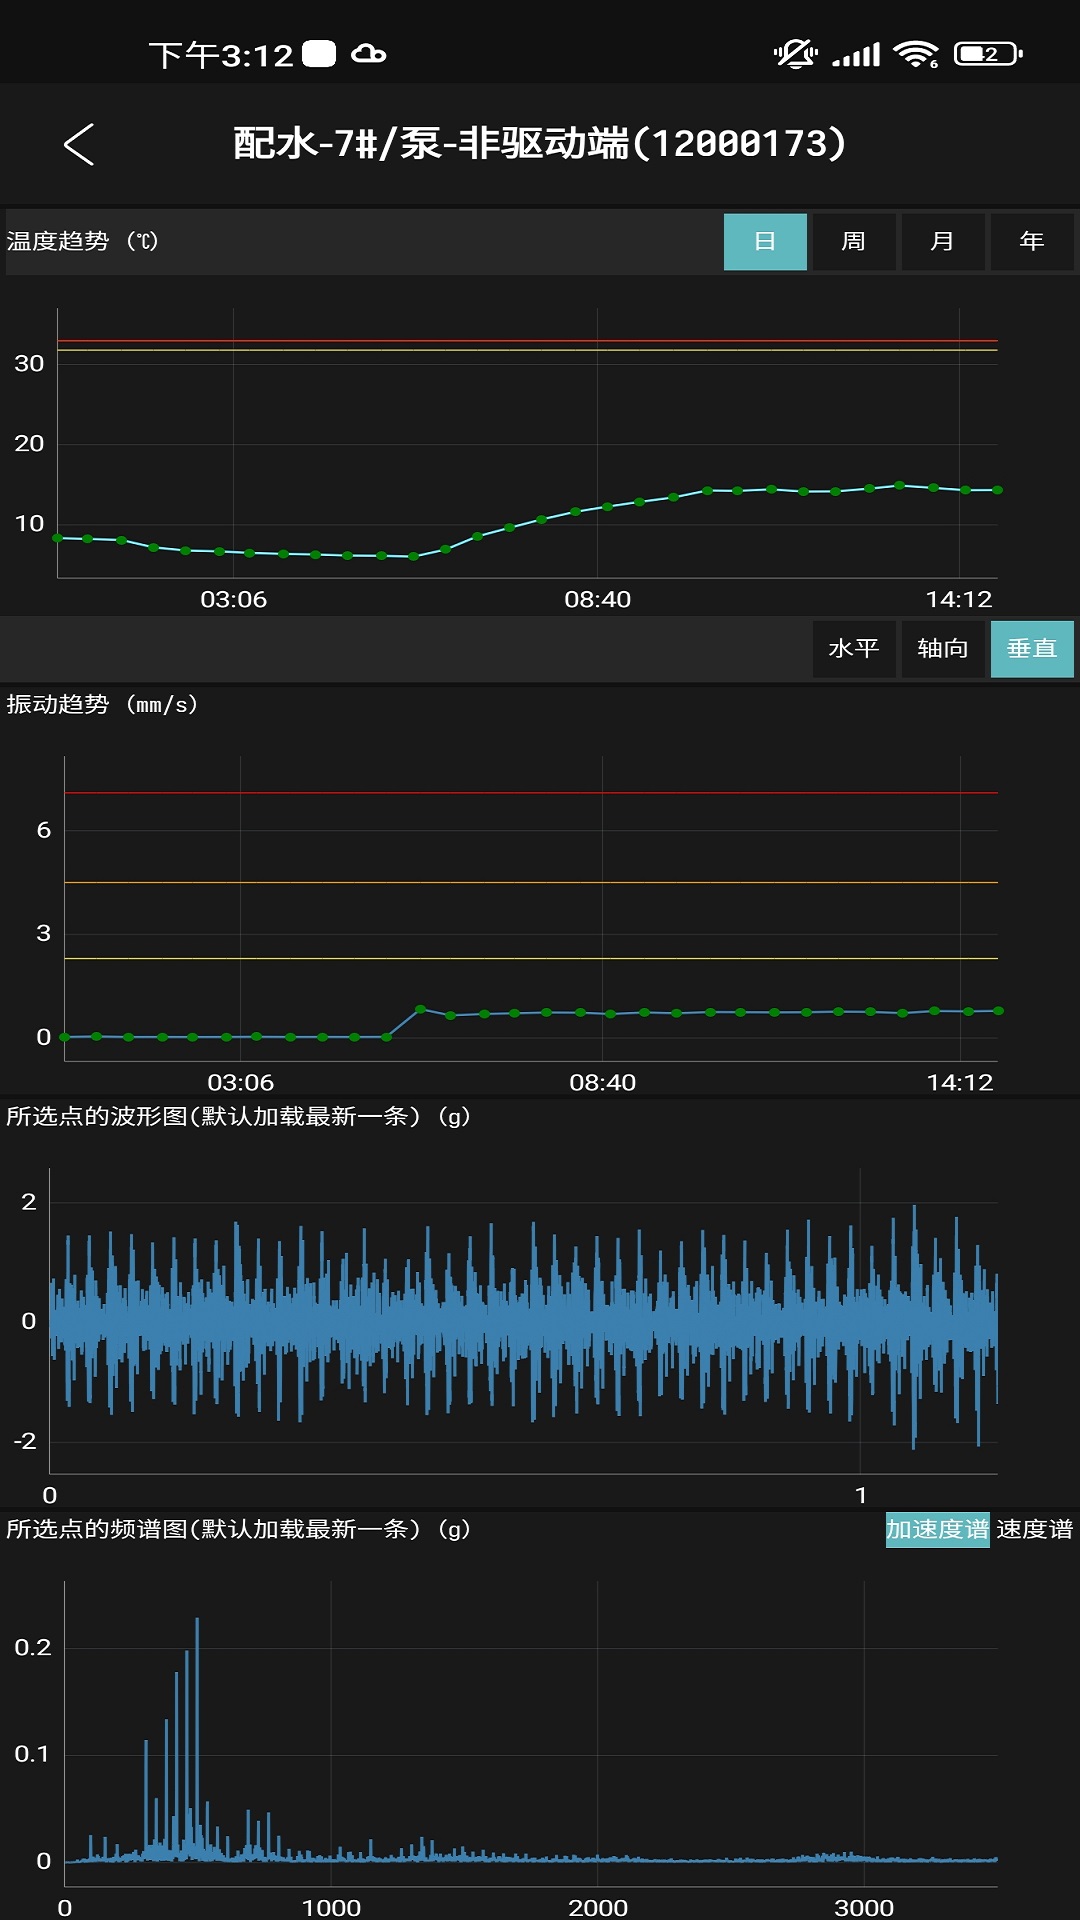Screen dimensions: 1080x1920
Task: Tap the last temperature data point
Action: click(997, 490)
